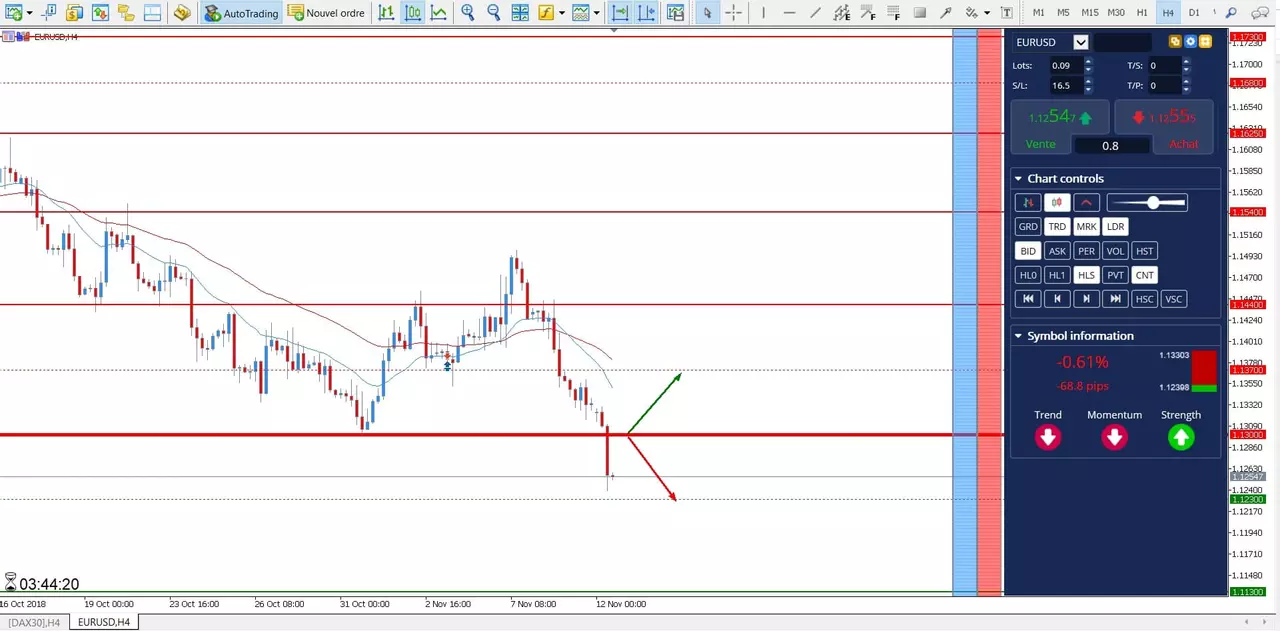1280x631 pixels.
Task: Switch to the H1 timeframe
Action: 1142,13
